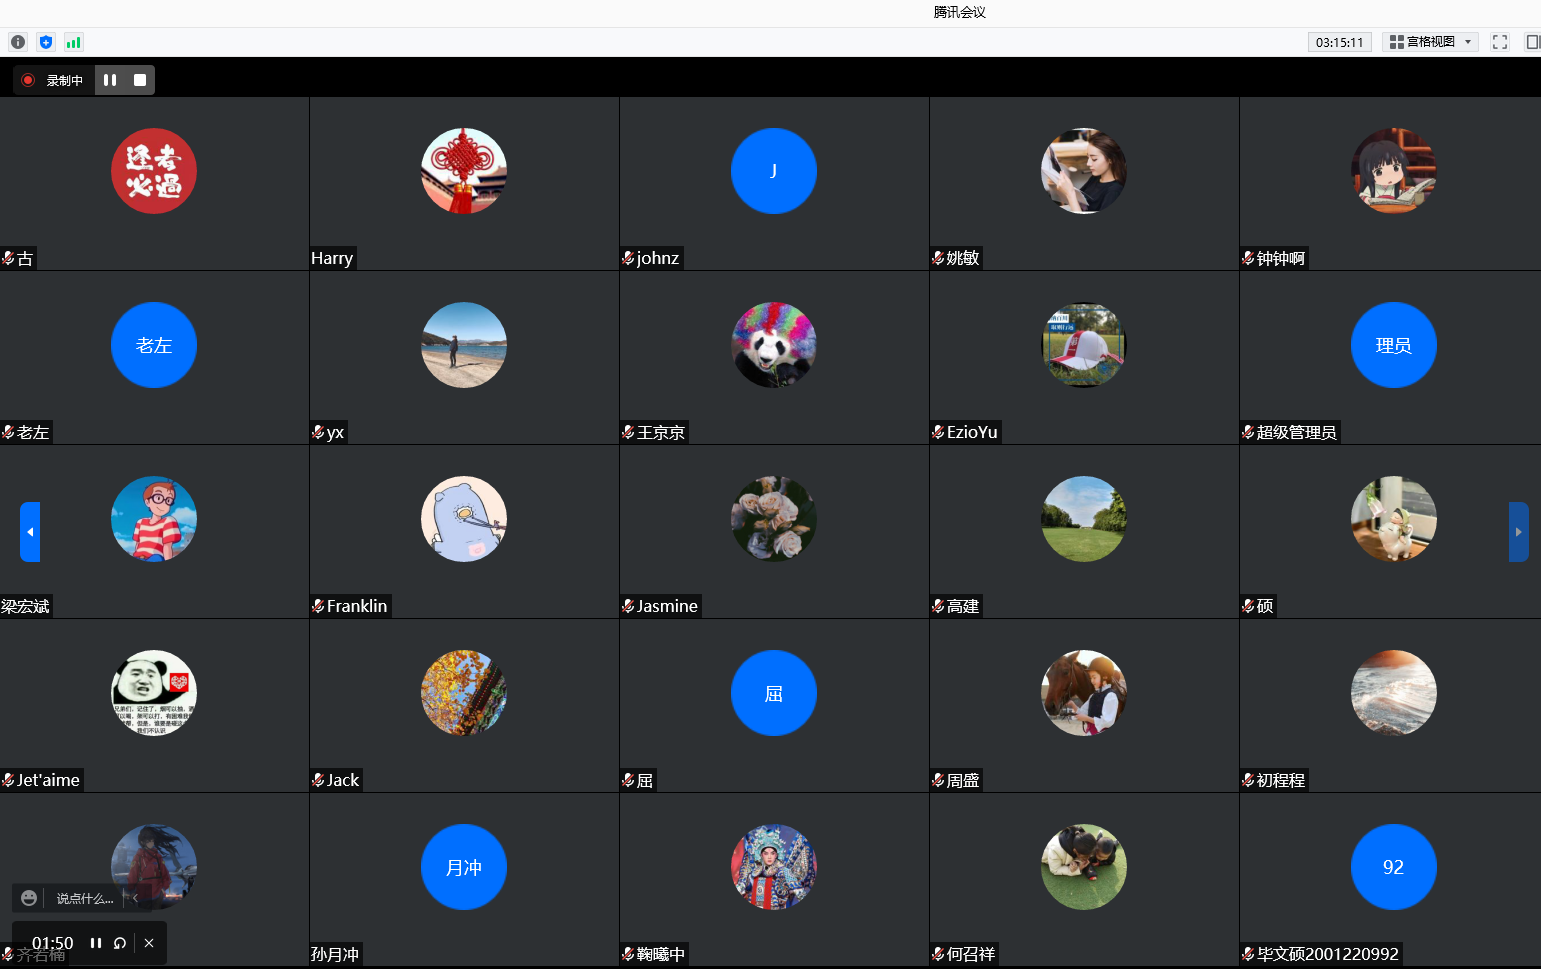Click the blue security shield icon

pos(45,42)
